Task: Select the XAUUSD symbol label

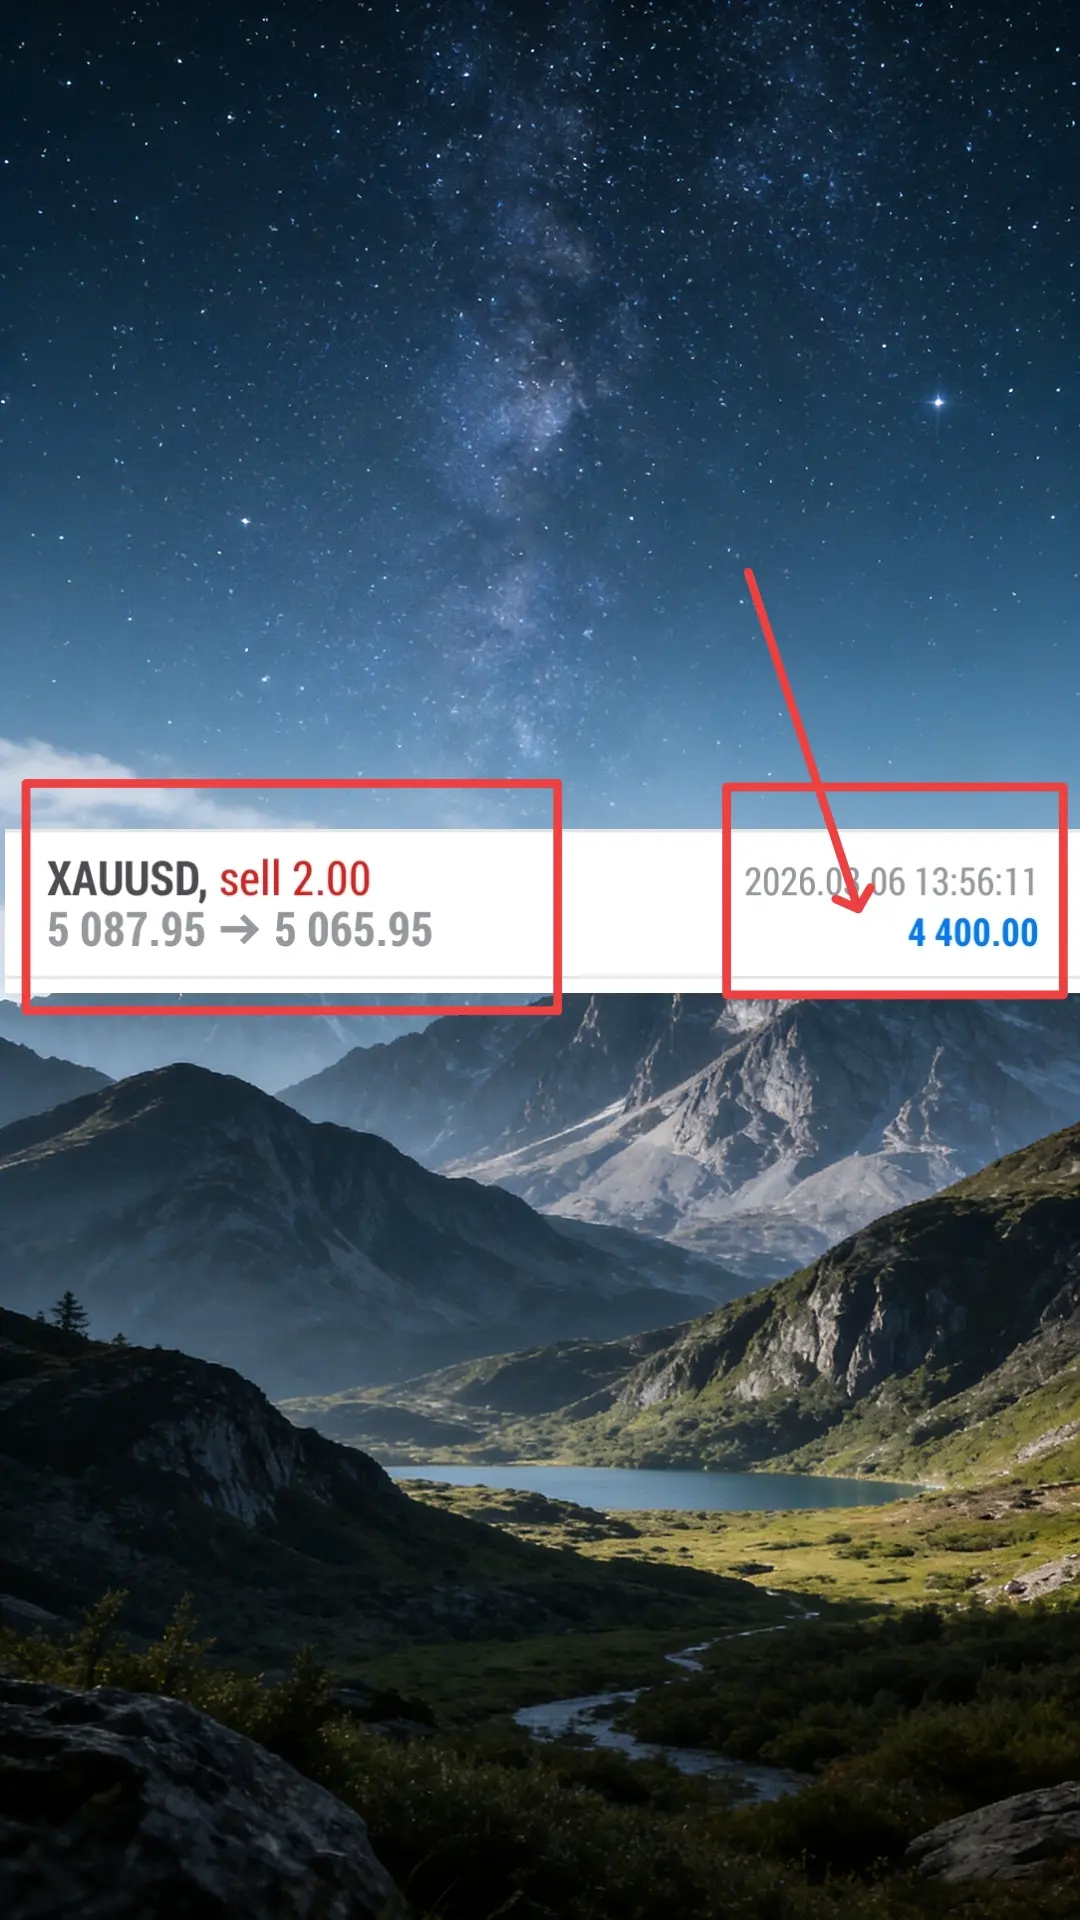Action: 126,880
